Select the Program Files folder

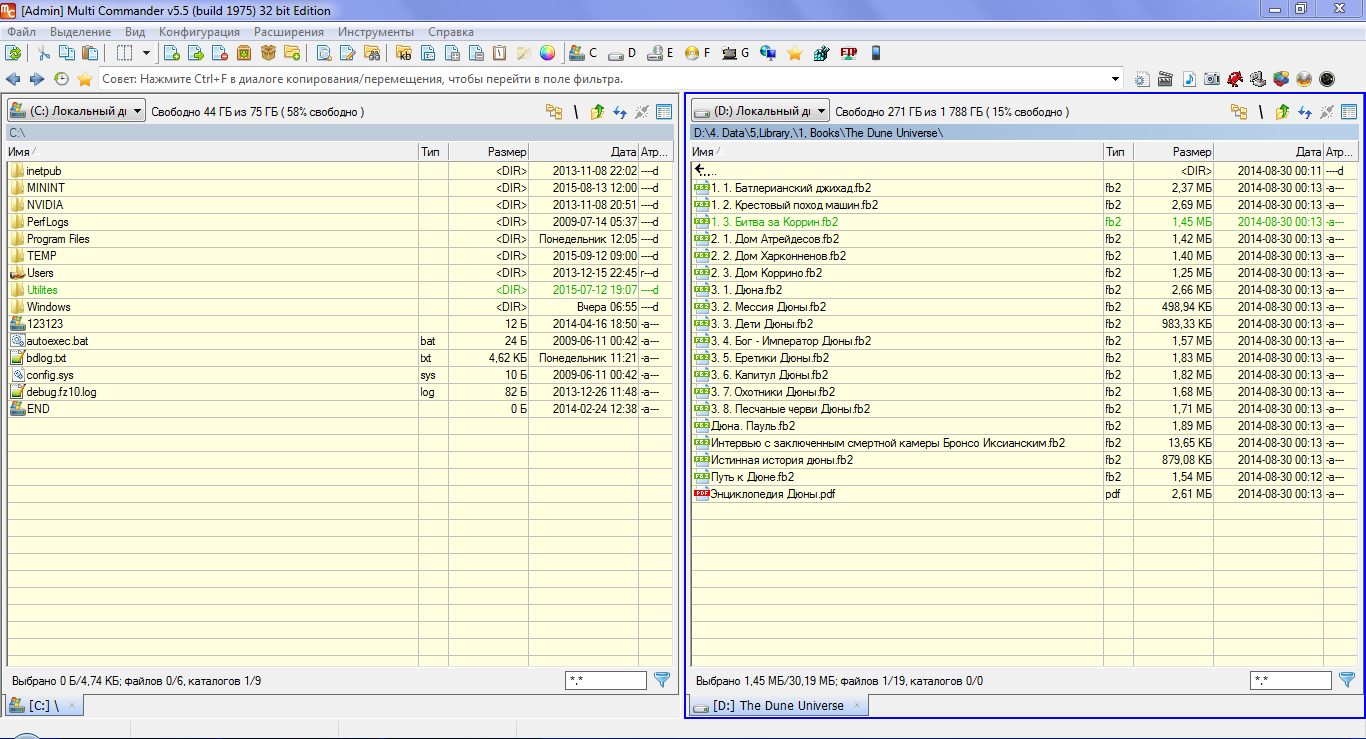tap(58, 239)
